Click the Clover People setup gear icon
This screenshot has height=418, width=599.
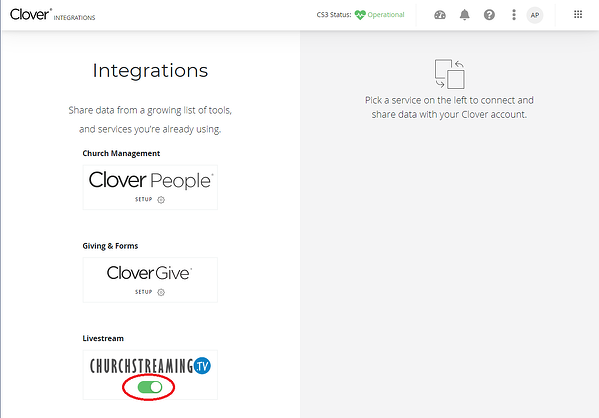161,200
